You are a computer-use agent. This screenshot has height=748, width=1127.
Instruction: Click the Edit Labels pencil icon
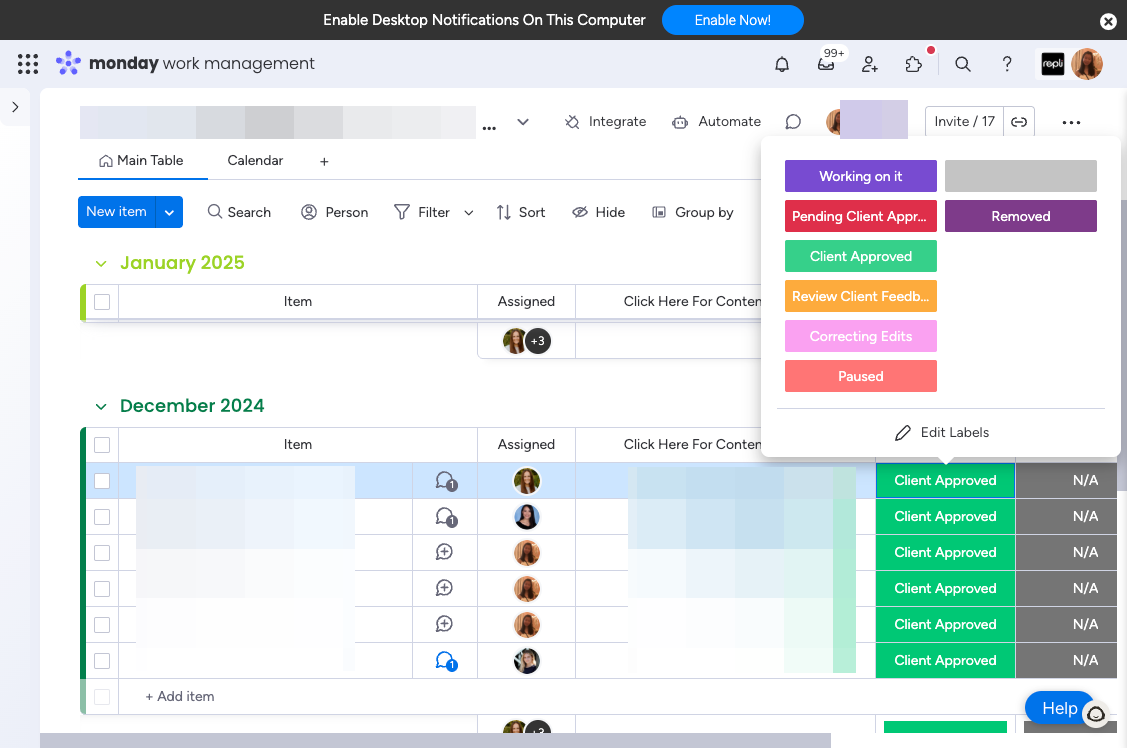903,433
